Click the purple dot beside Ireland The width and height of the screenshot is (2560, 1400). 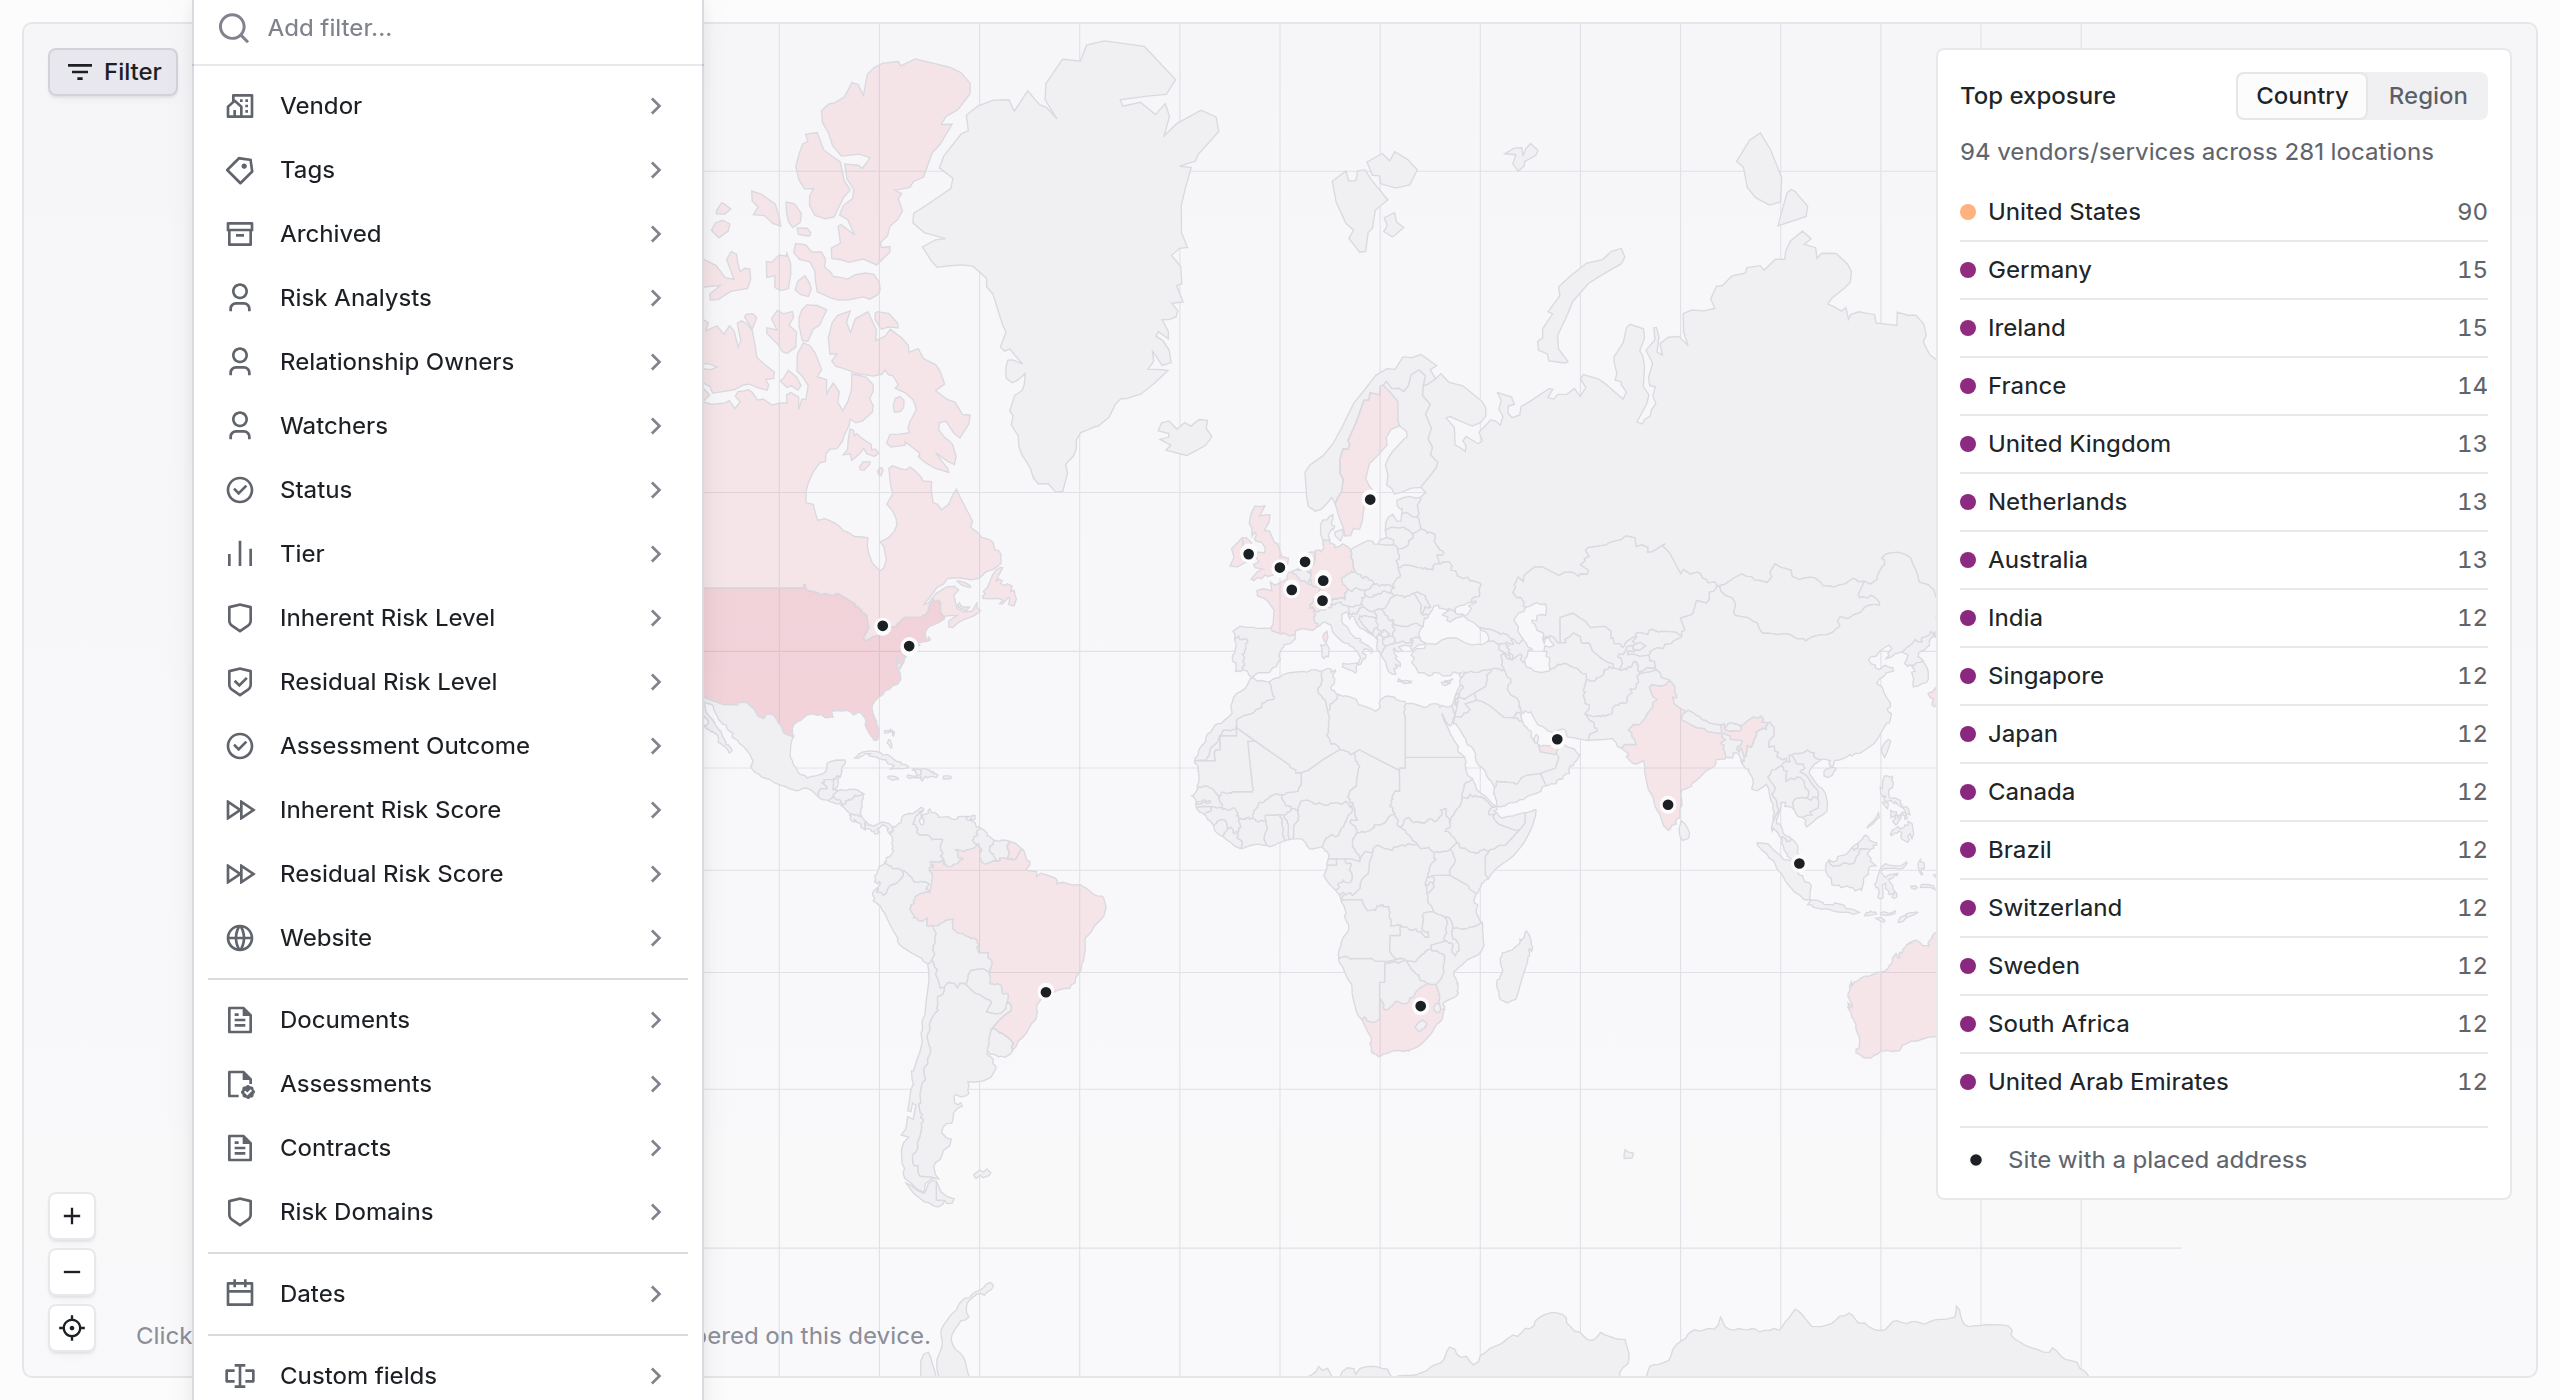click(x=1968, y=328)
